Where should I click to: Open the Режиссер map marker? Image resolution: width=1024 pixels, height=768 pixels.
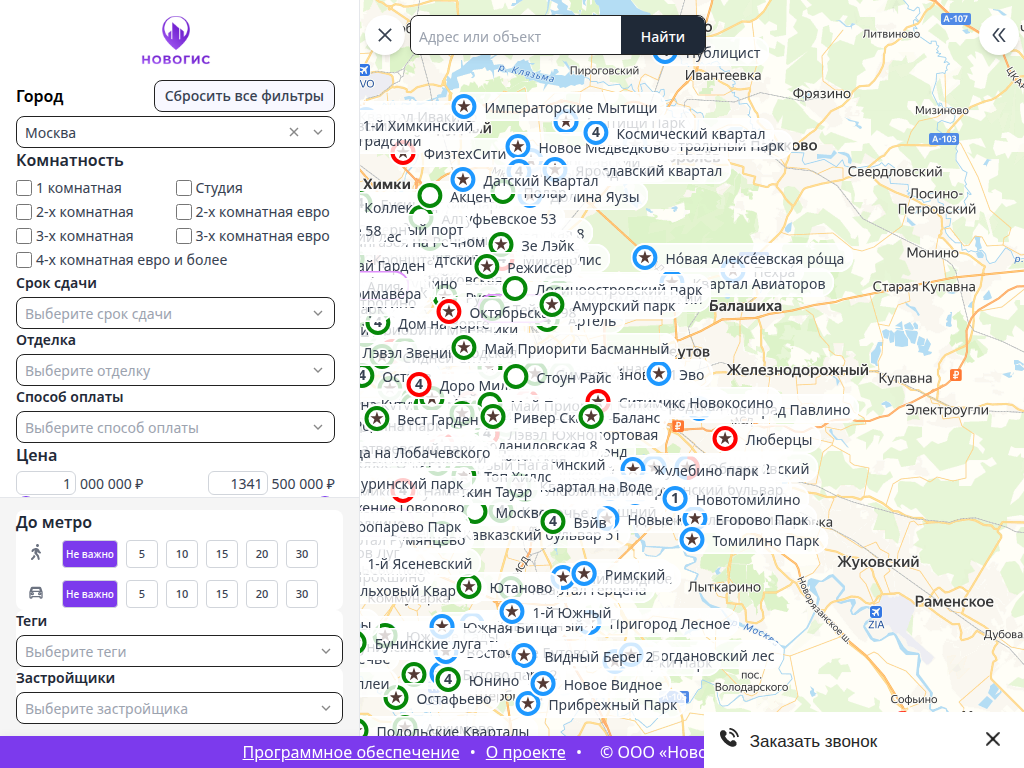487,266
